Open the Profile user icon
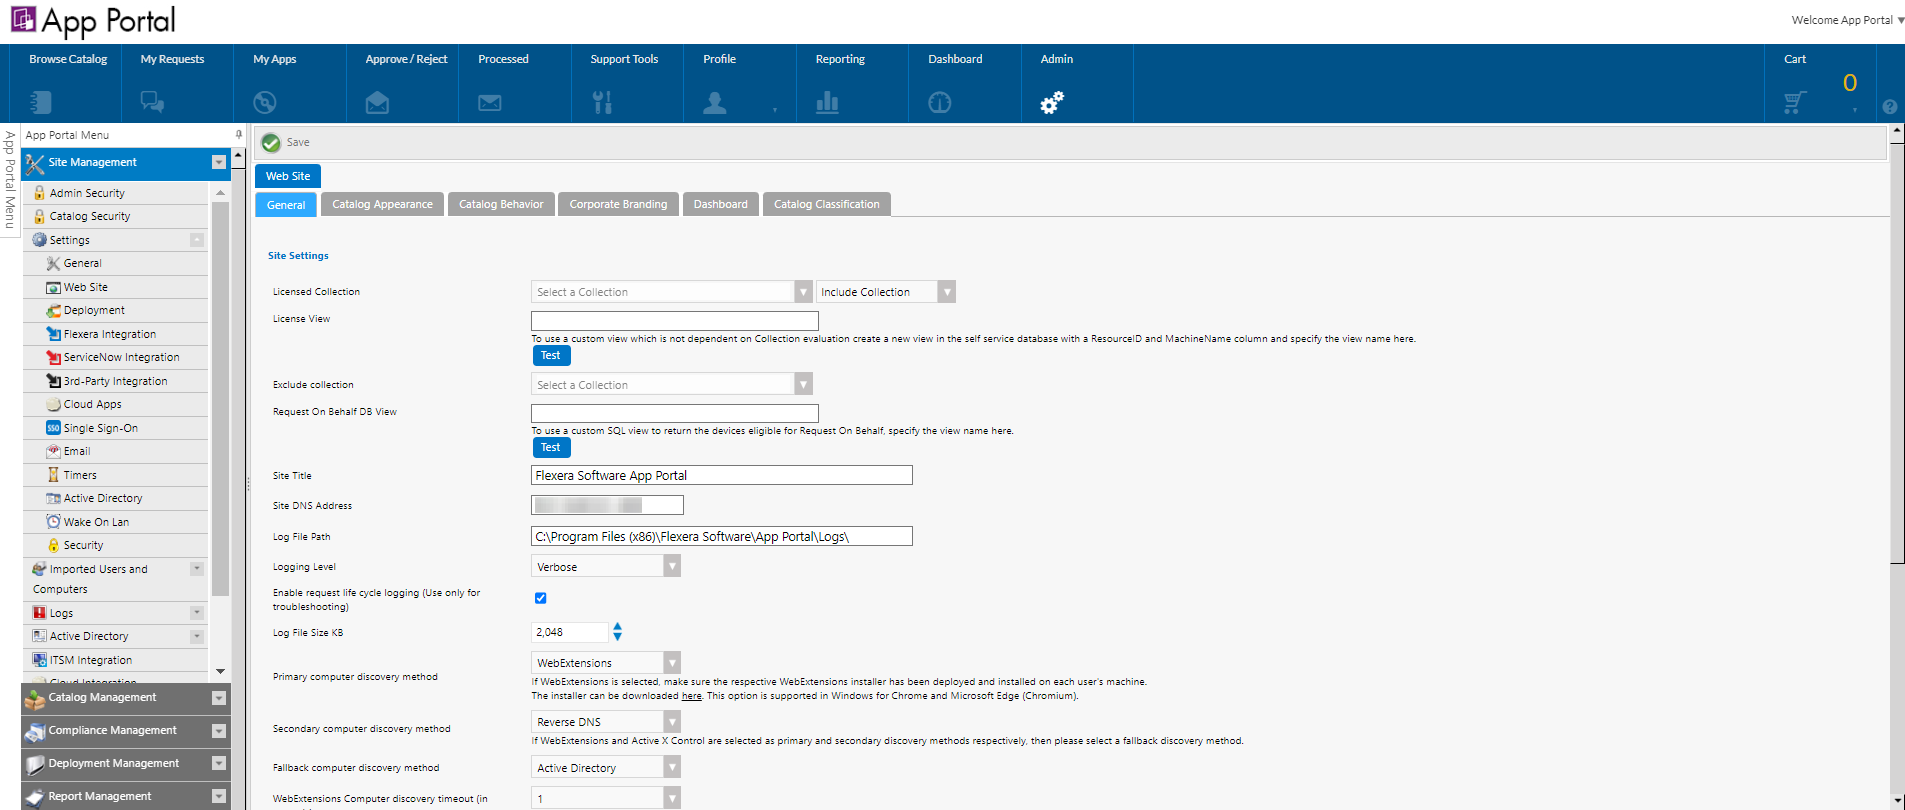 tap(714, 102)
